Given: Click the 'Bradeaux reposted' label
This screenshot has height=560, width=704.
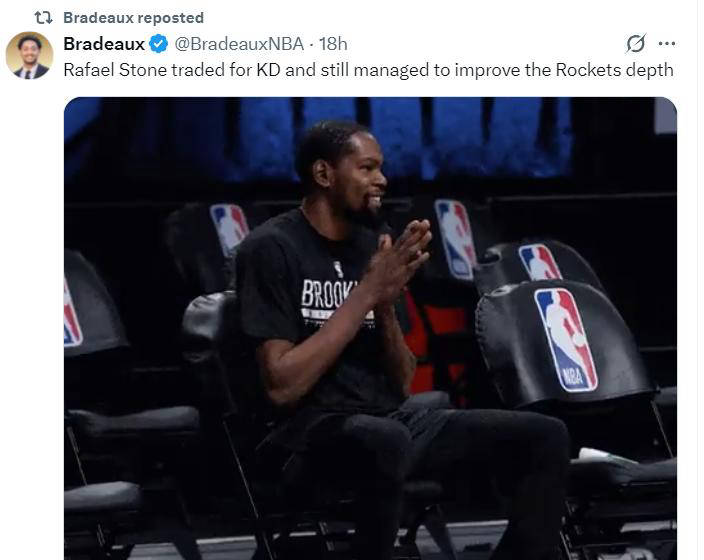Looking at the screenshot, I should (x=133, y=18).
